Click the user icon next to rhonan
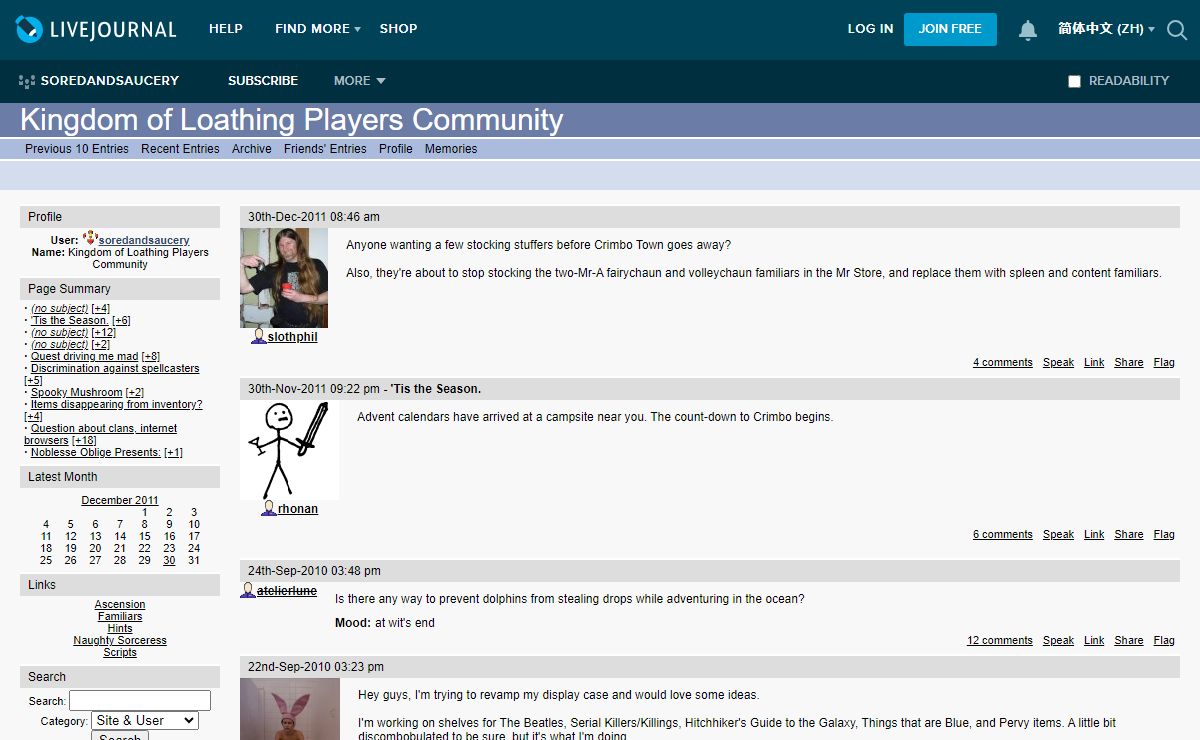 (x=269, y=509)
